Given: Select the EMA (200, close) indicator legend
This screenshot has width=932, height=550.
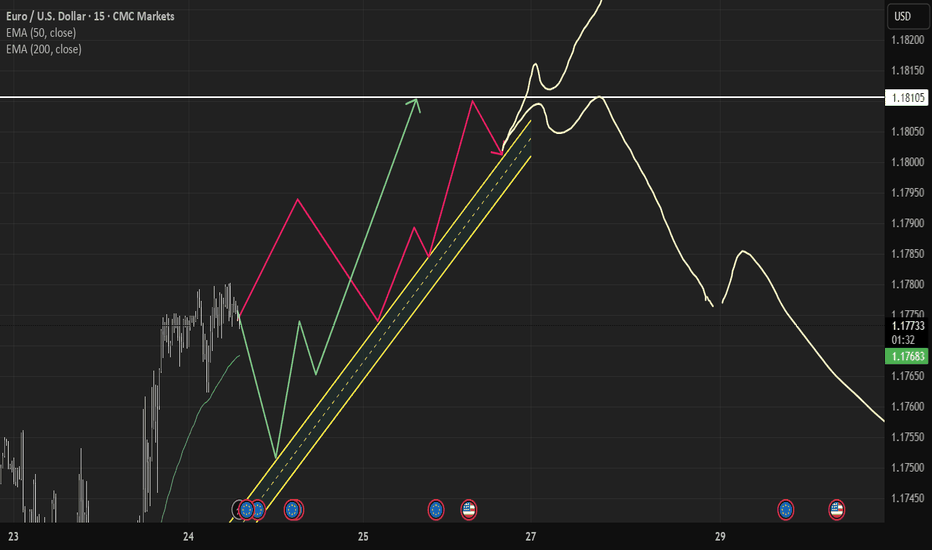Looking at the screenshot, I should (x=44, y=49).
